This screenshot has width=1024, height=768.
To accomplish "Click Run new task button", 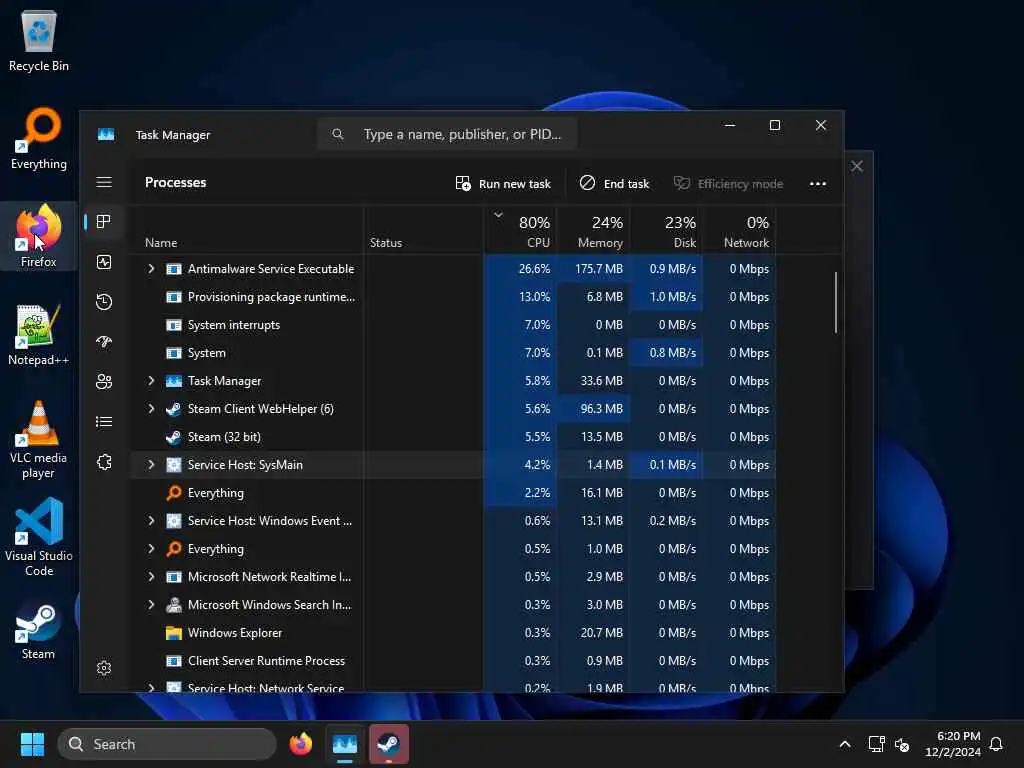I will 503,184.
